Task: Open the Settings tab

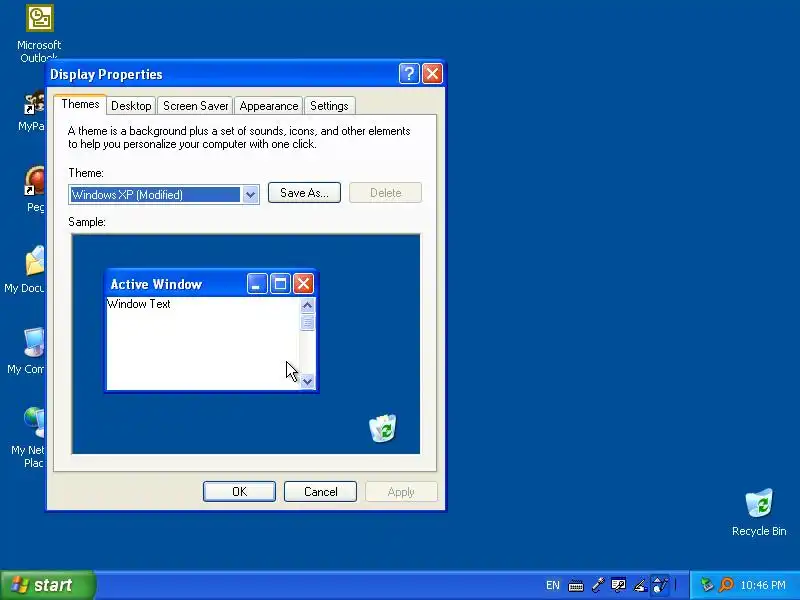Action: (x=329, y=106)
